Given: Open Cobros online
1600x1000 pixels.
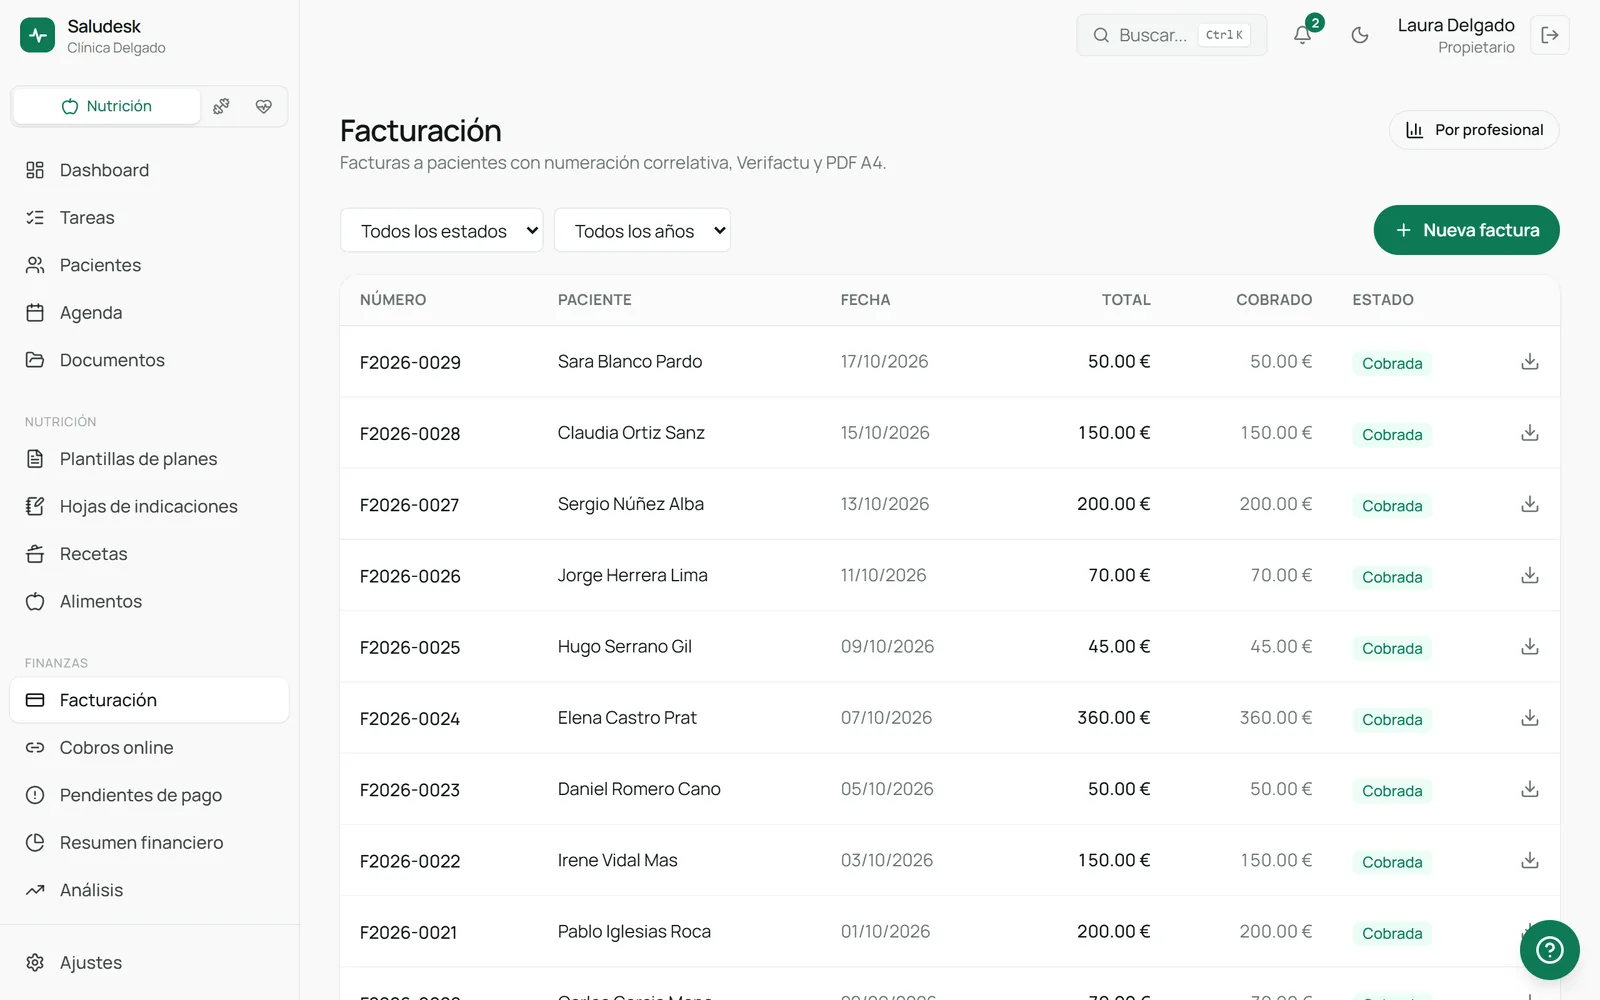Looking at the screenshot, I should tap(150, 748).
